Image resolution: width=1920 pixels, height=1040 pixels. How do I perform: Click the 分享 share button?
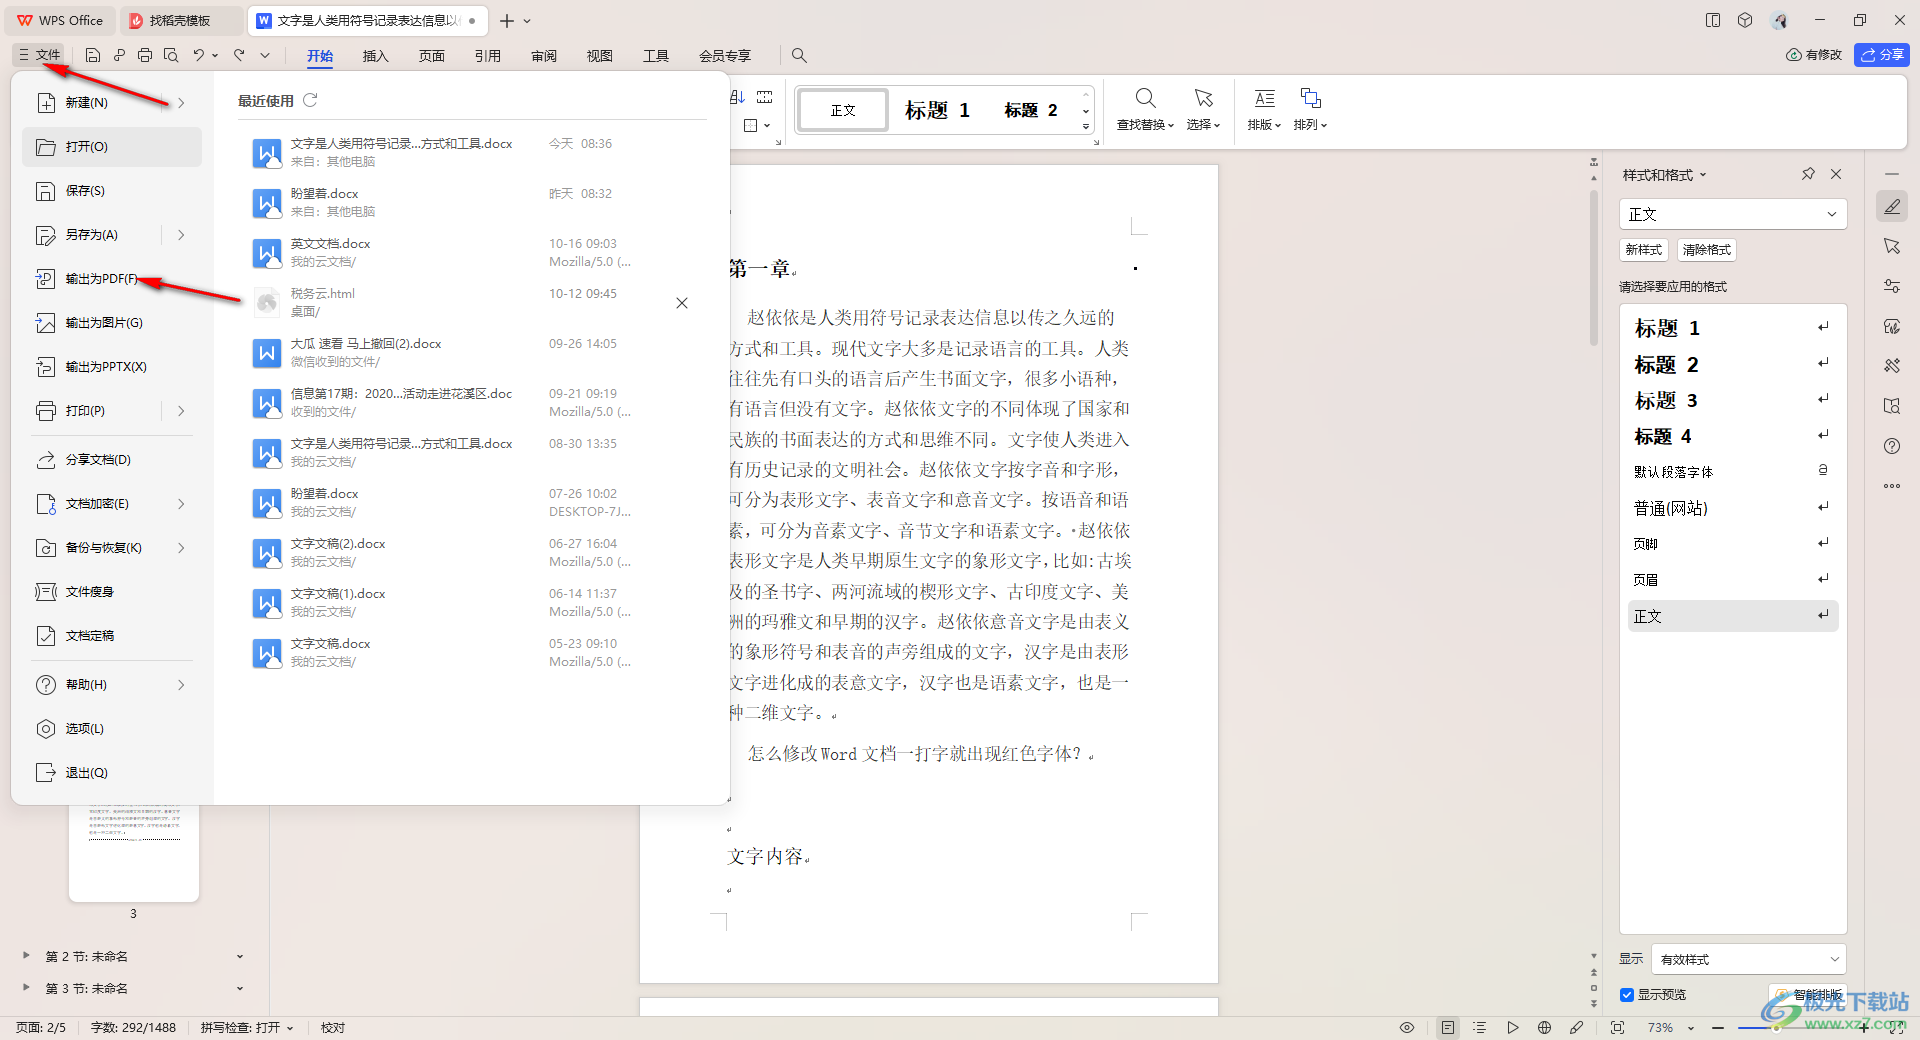tap(1882, 55)
